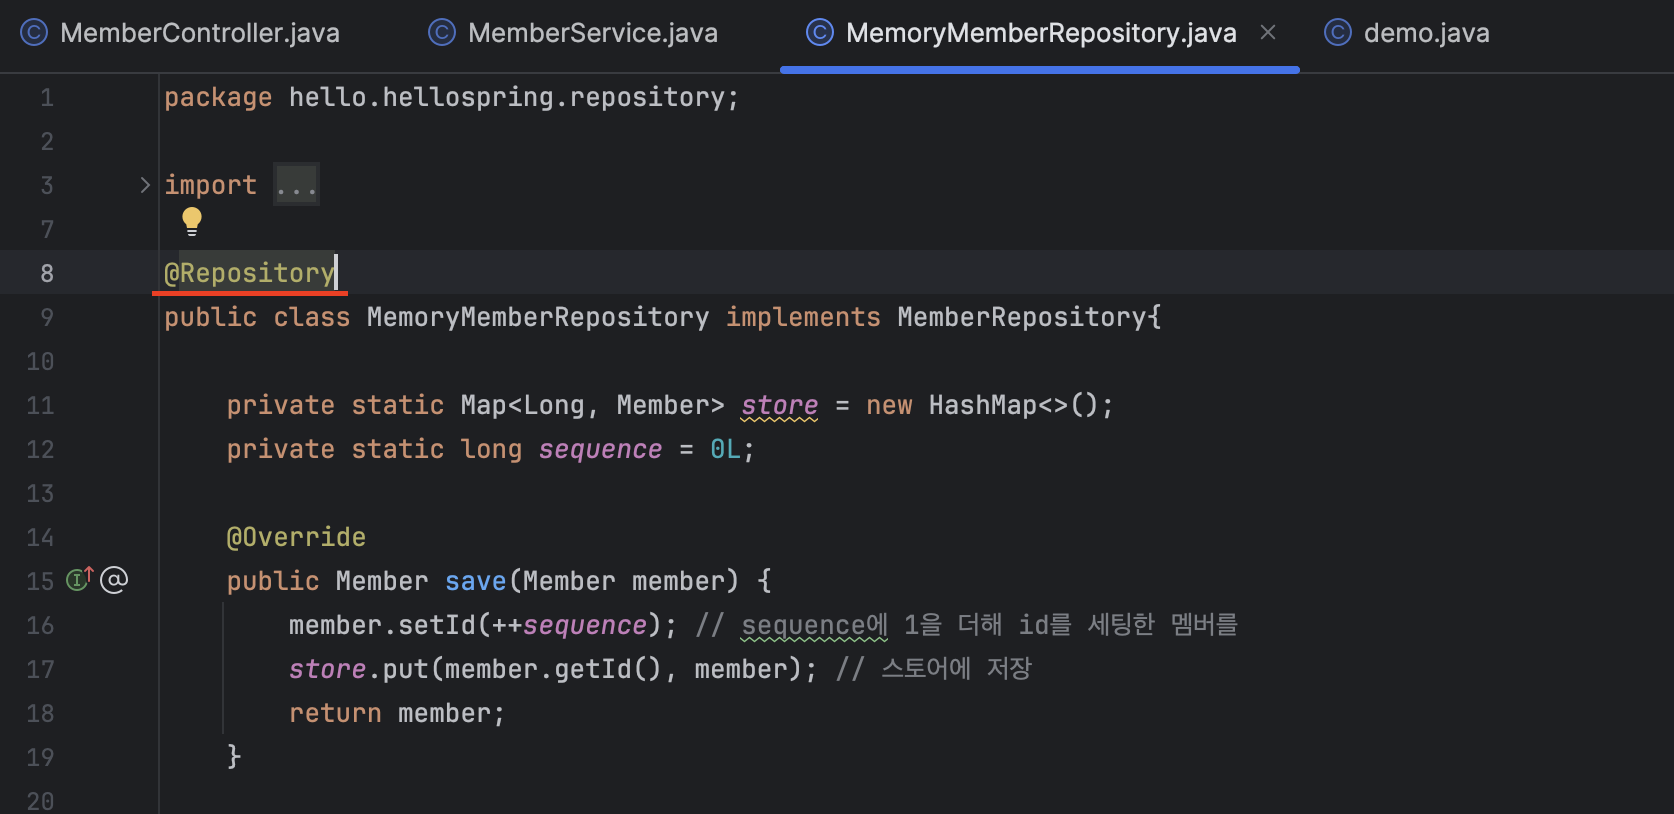Click the return member statement
Image resolution: width=1674 pixels, height=814 pixels.
pos(397,713)
